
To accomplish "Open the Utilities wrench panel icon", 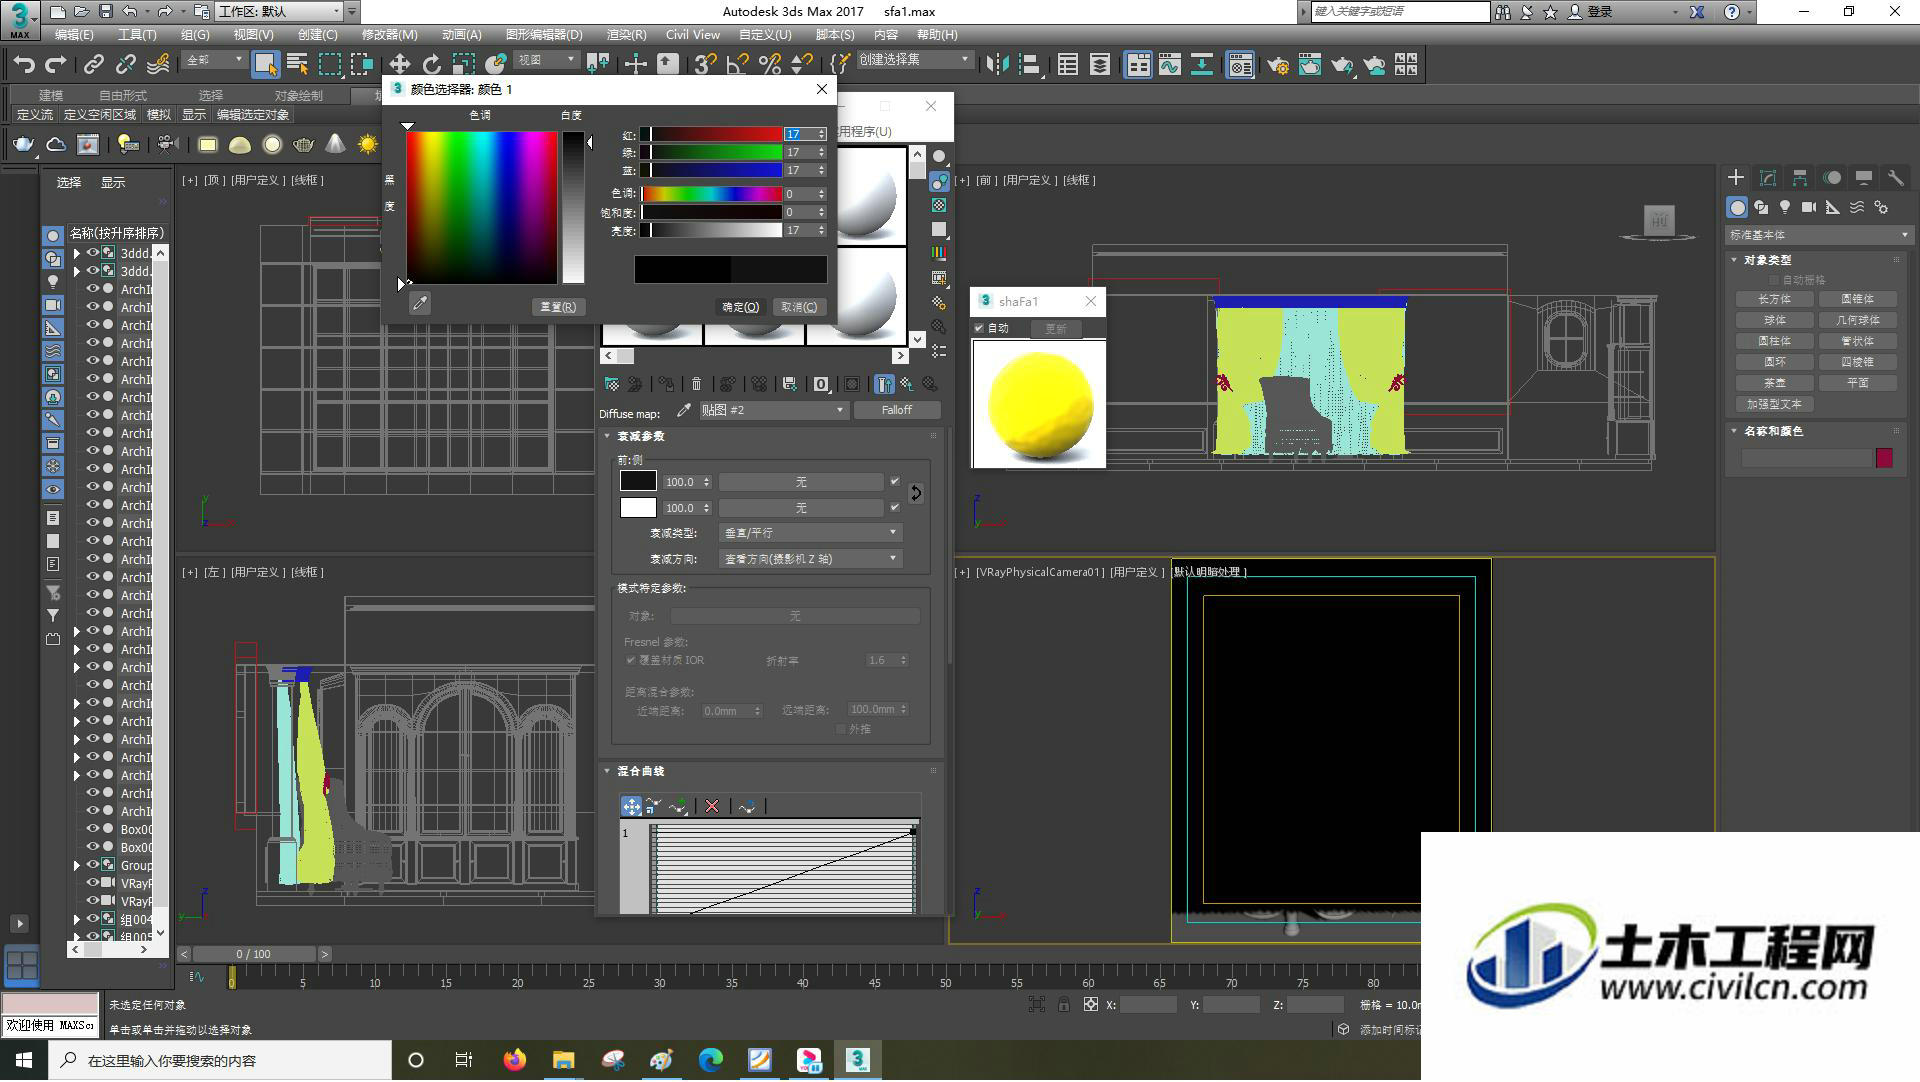I will [x=1896, y=178].
